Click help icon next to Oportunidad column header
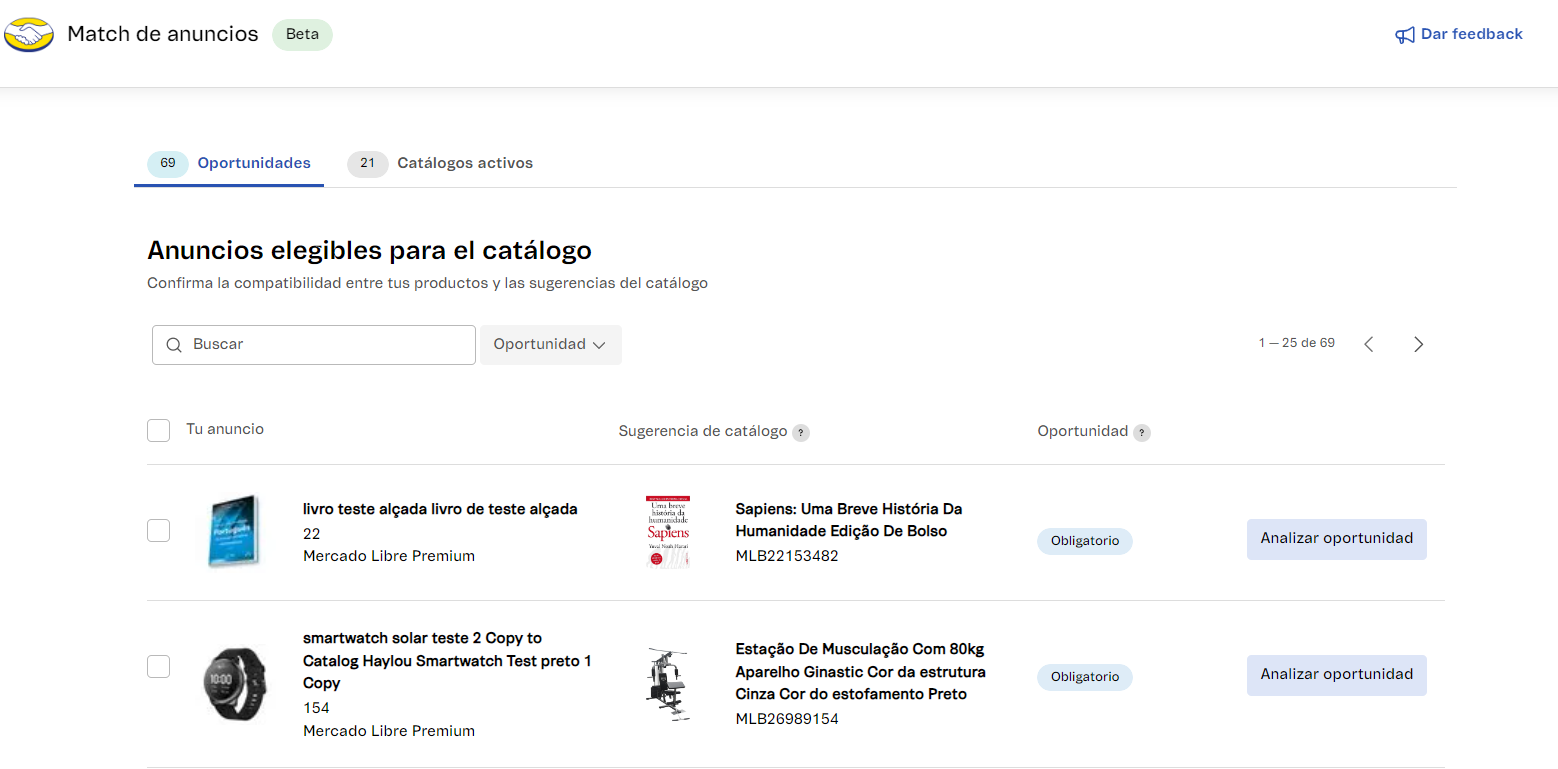1558x769 pixels. tap(1142, 433)
